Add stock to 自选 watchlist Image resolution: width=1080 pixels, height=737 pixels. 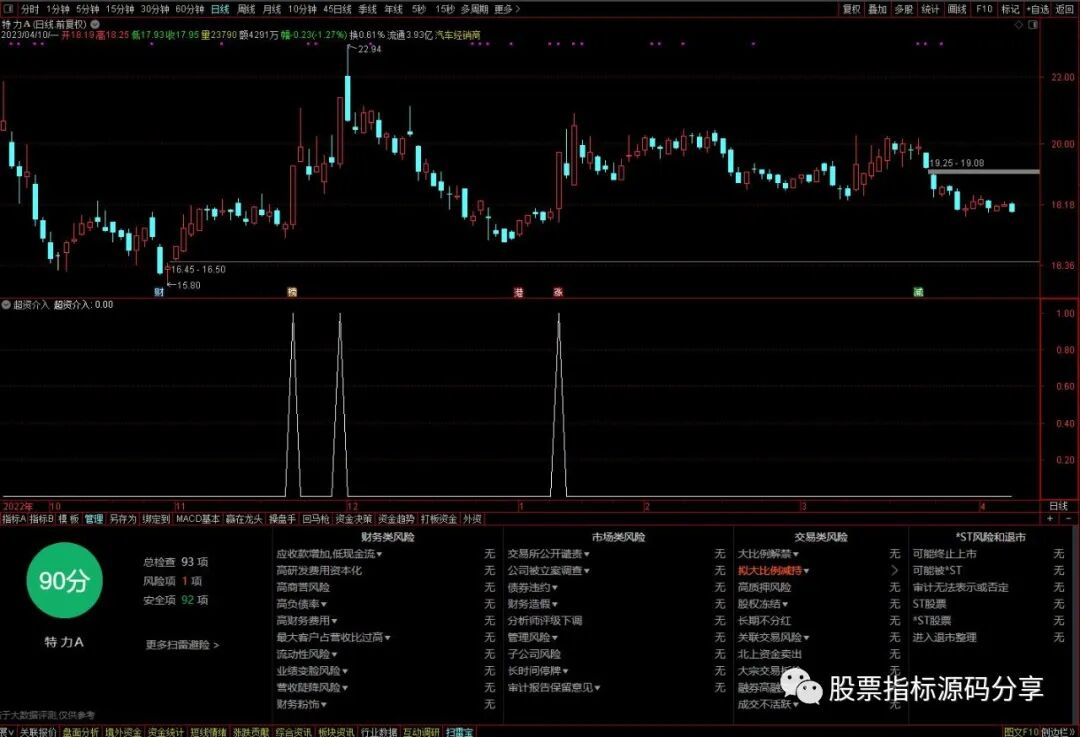(x=1037, y=9)
